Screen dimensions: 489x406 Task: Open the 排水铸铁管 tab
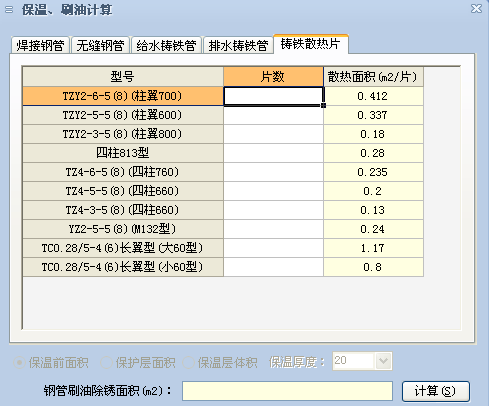238,45
